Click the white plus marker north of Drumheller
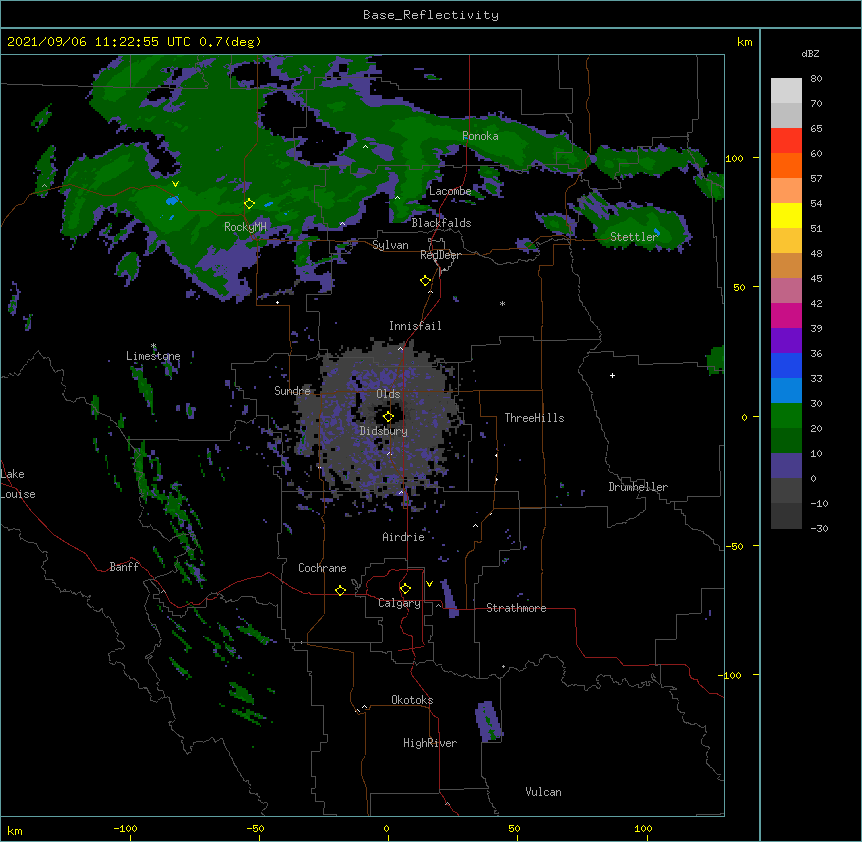This screenshot has width=862, height=842. [x=612, y=375]
